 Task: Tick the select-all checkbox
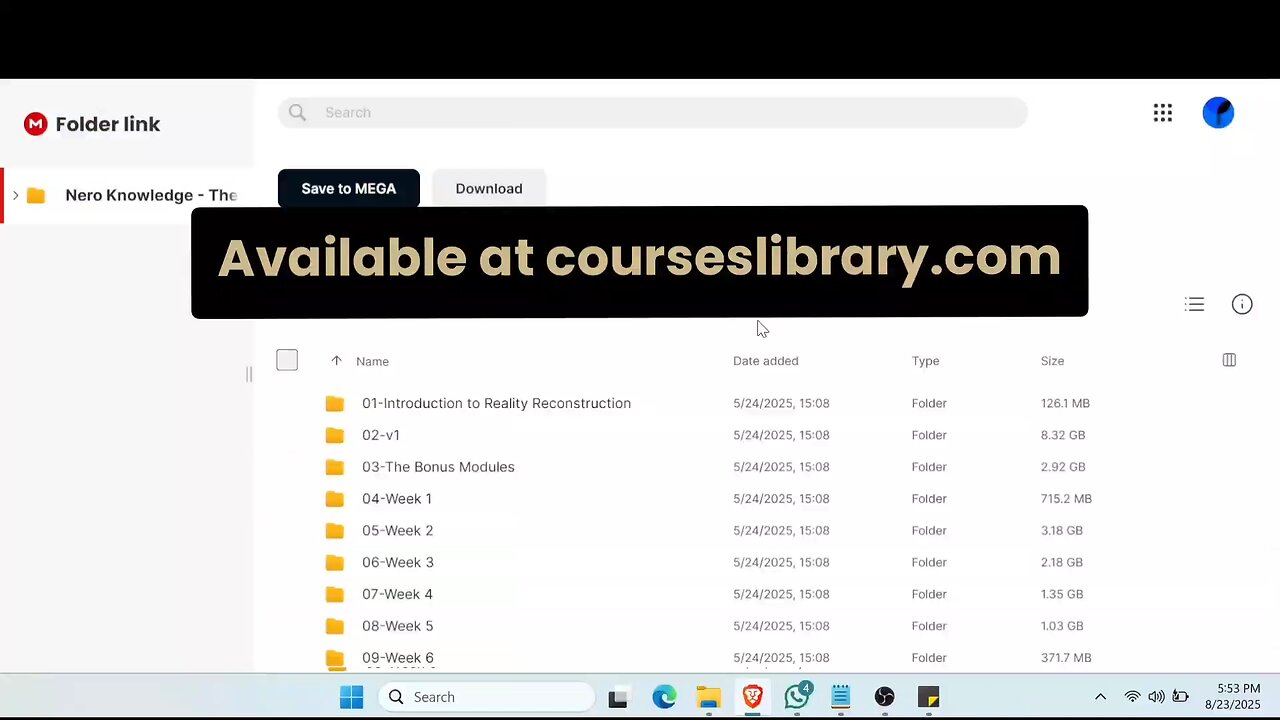287,360
